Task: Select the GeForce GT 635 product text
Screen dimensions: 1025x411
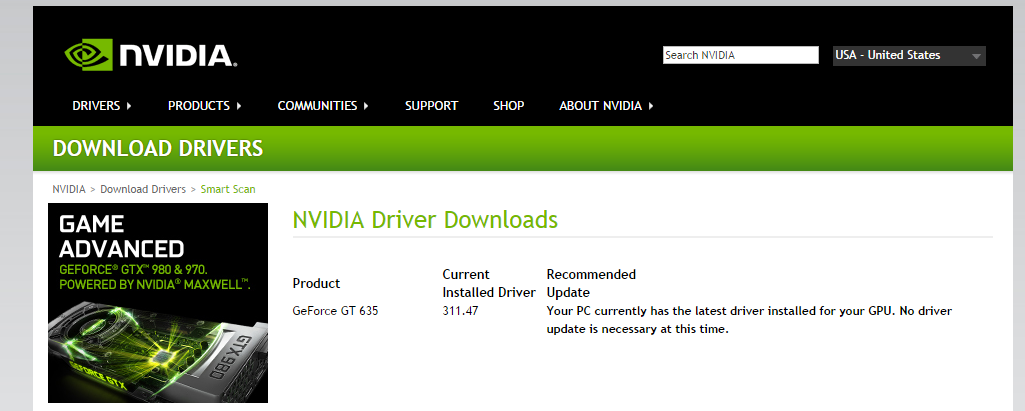Action: coord(335,311)
